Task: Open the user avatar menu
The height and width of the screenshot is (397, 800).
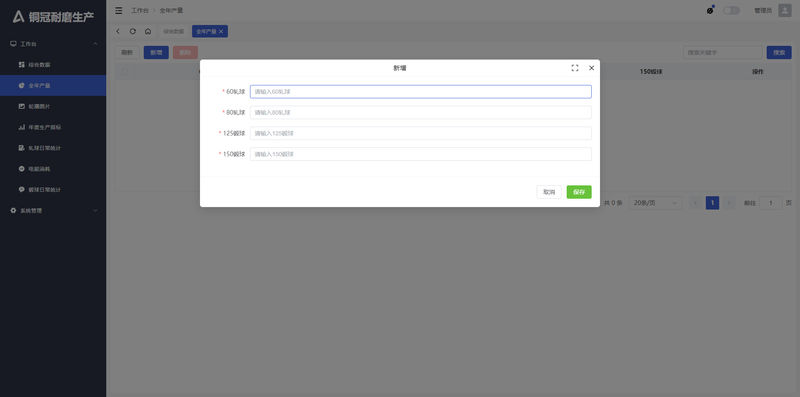Action: click(x=785, y=10)
